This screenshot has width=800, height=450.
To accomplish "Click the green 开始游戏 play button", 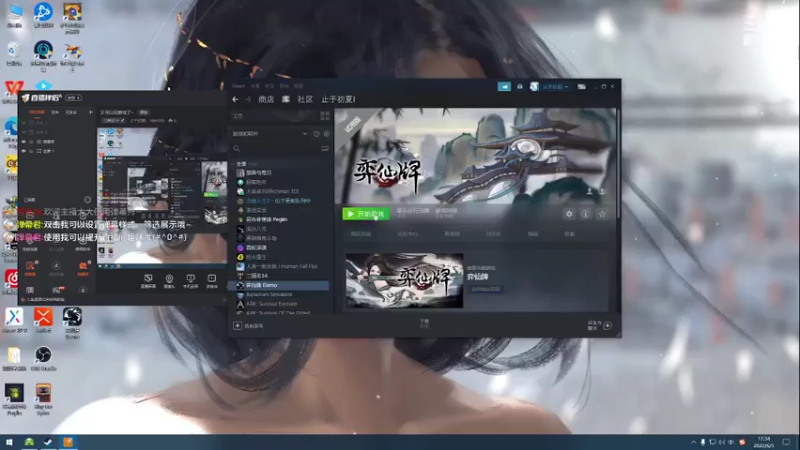I will click(366, 214).
